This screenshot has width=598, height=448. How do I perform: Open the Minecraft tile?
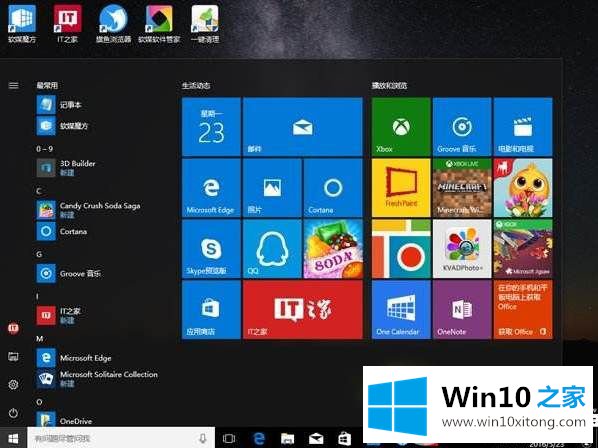tap(462, 188)
